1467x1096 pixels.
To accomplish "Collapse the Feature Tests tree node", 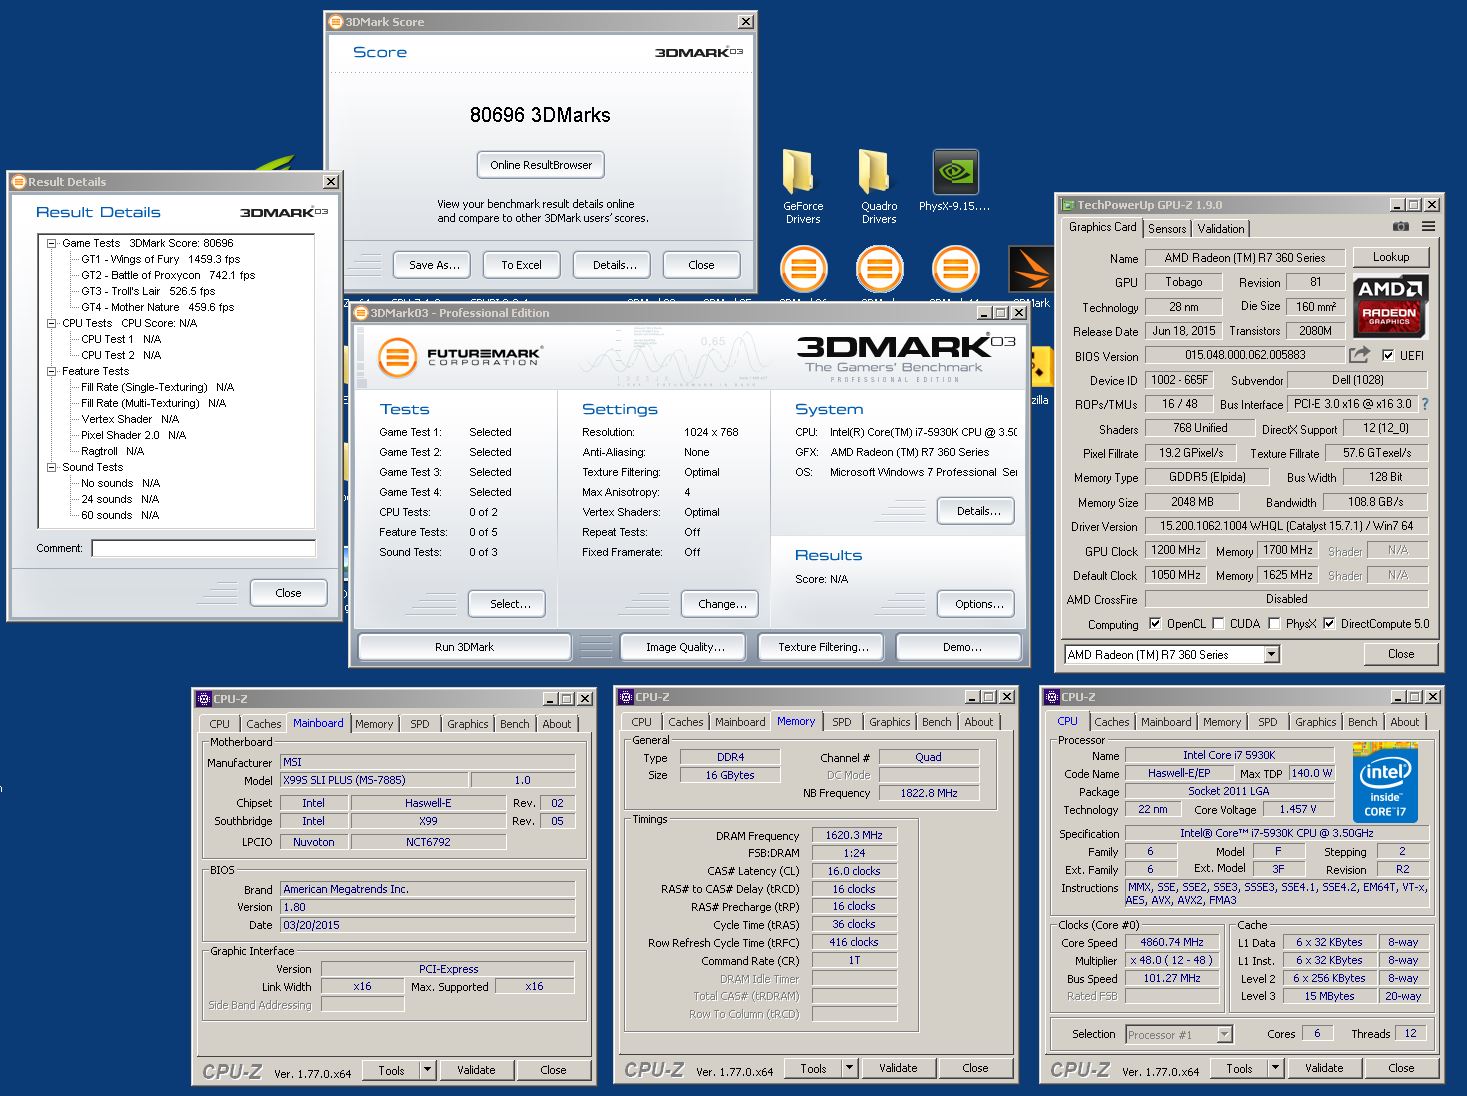I will tap(52, 371).
